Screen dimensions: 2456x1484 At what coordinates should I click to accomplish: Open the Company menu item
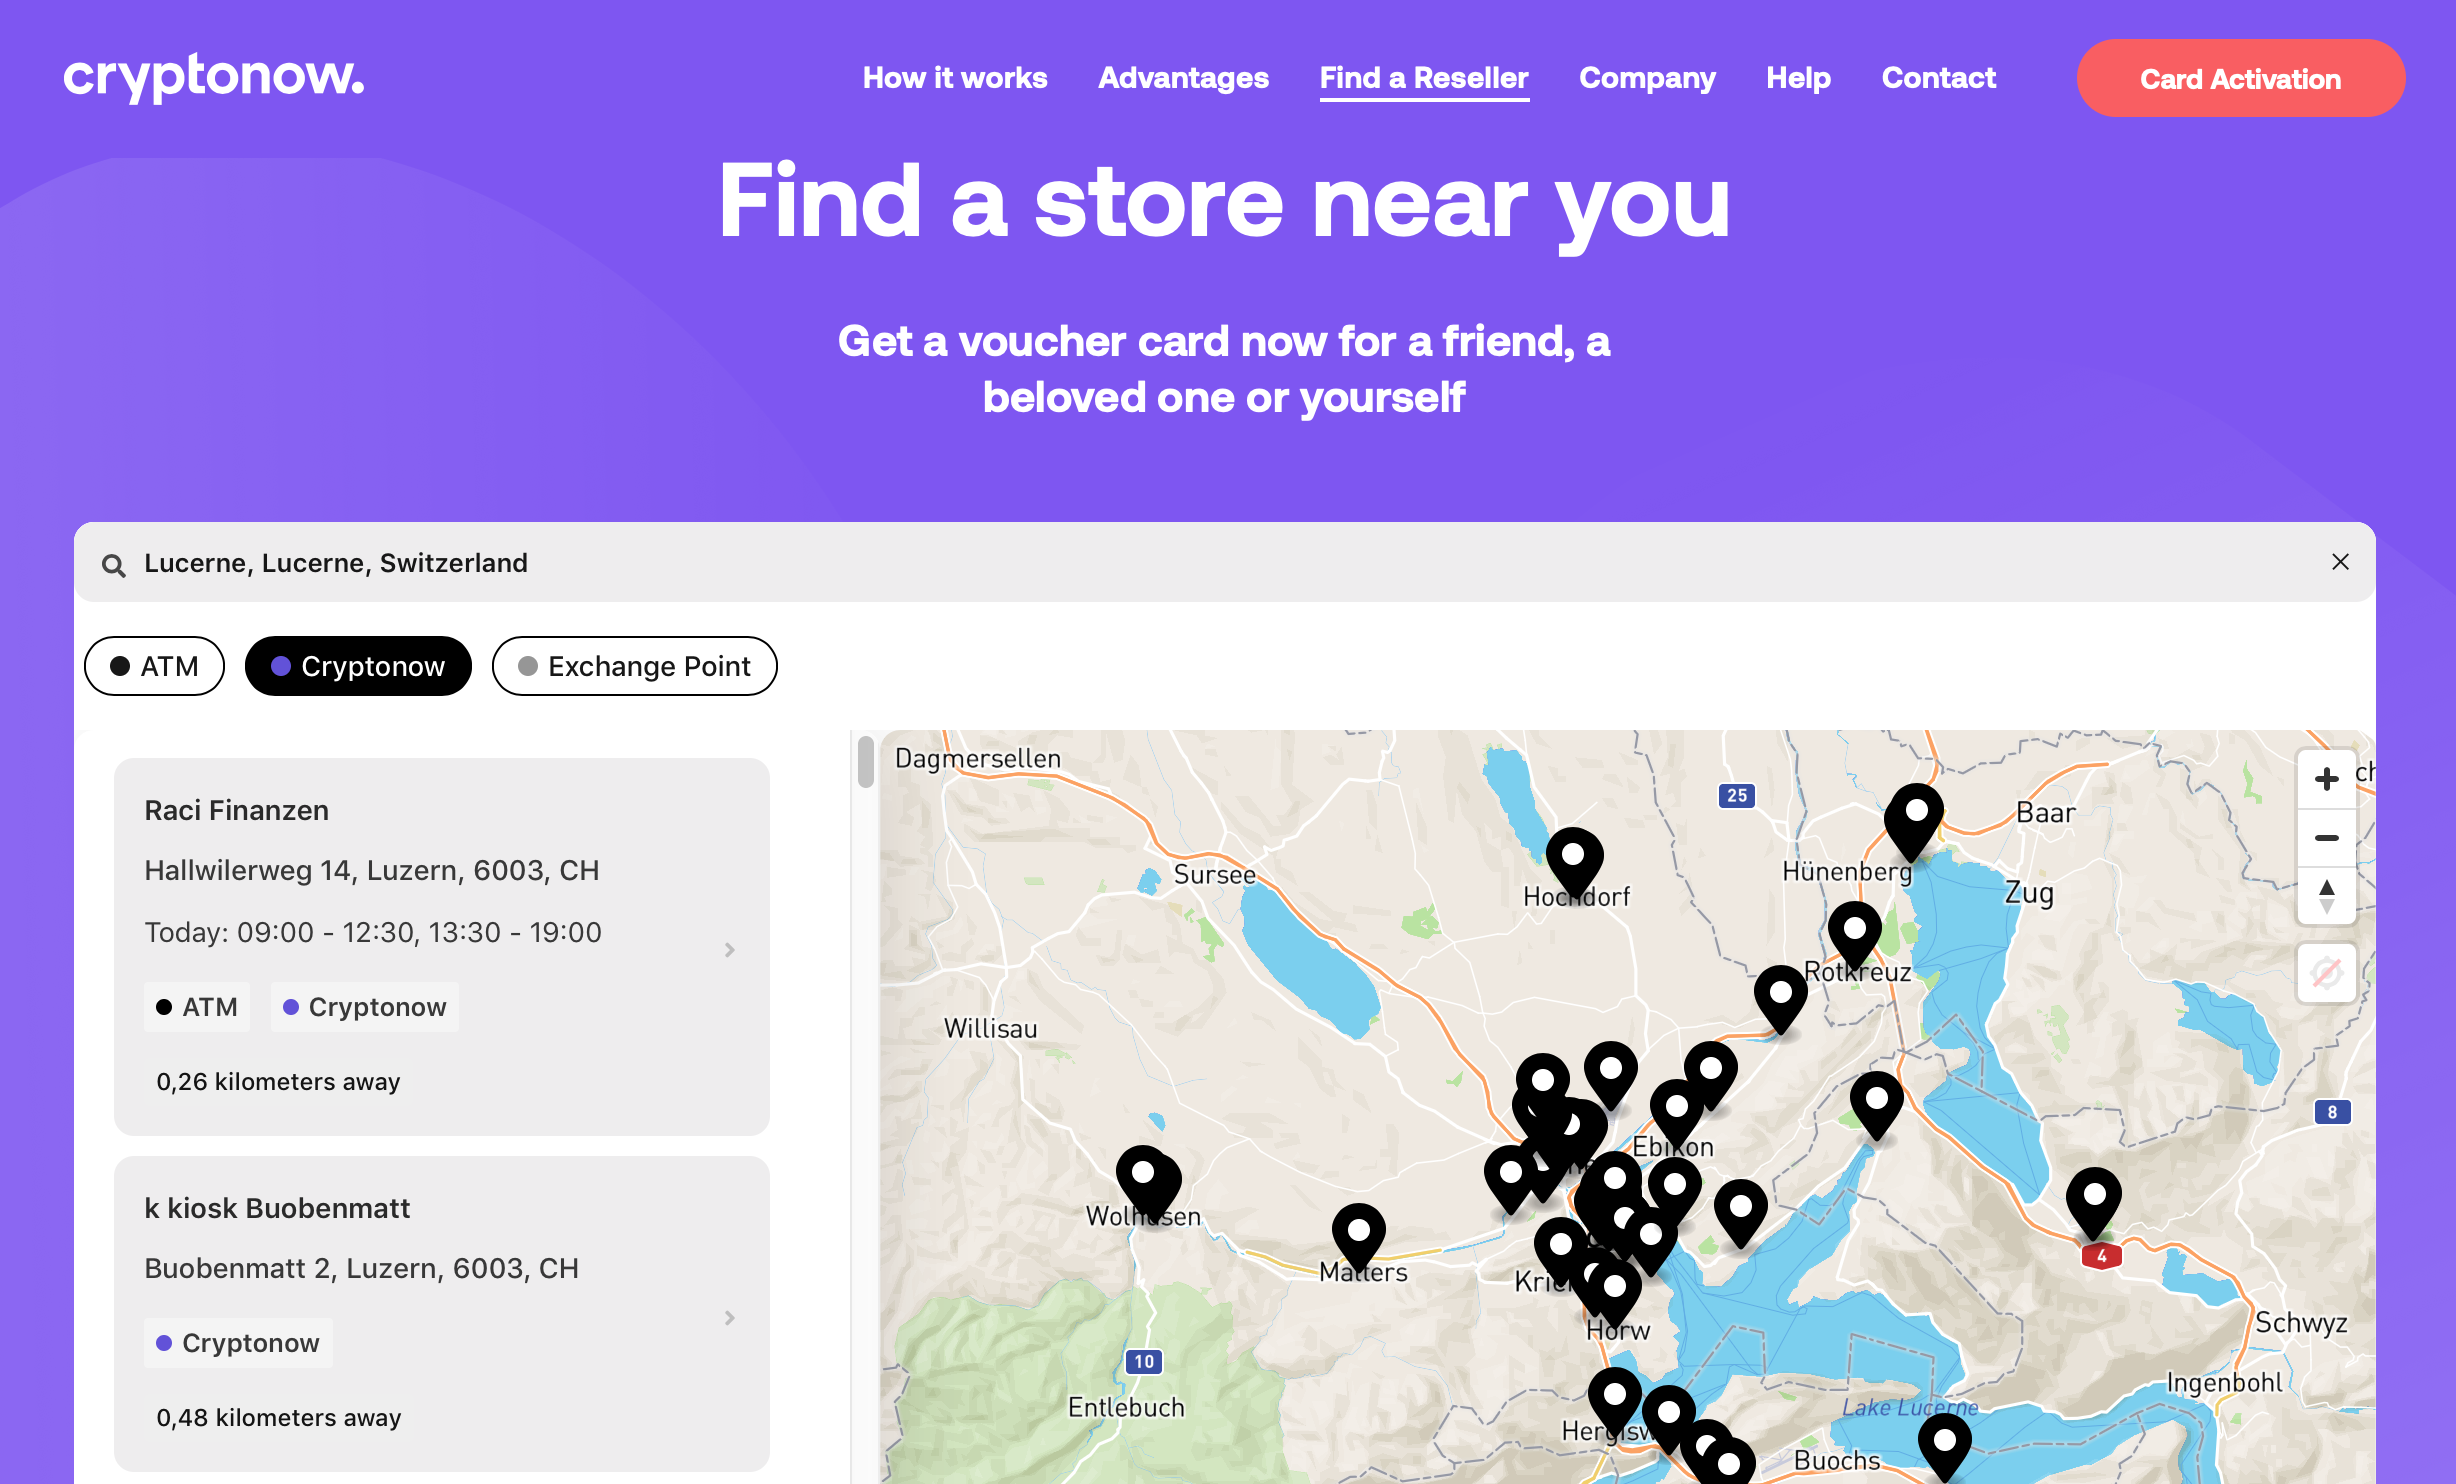[x=1647, y=78]
